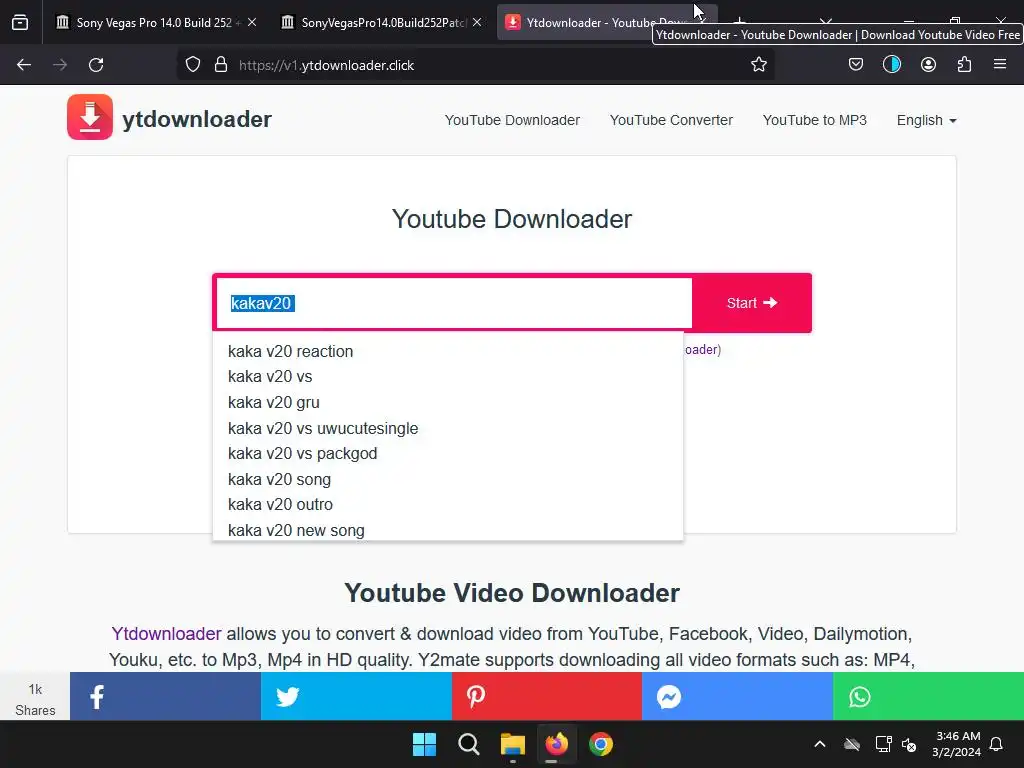Bookmark this page with the star icon

[x=758, y=65]
